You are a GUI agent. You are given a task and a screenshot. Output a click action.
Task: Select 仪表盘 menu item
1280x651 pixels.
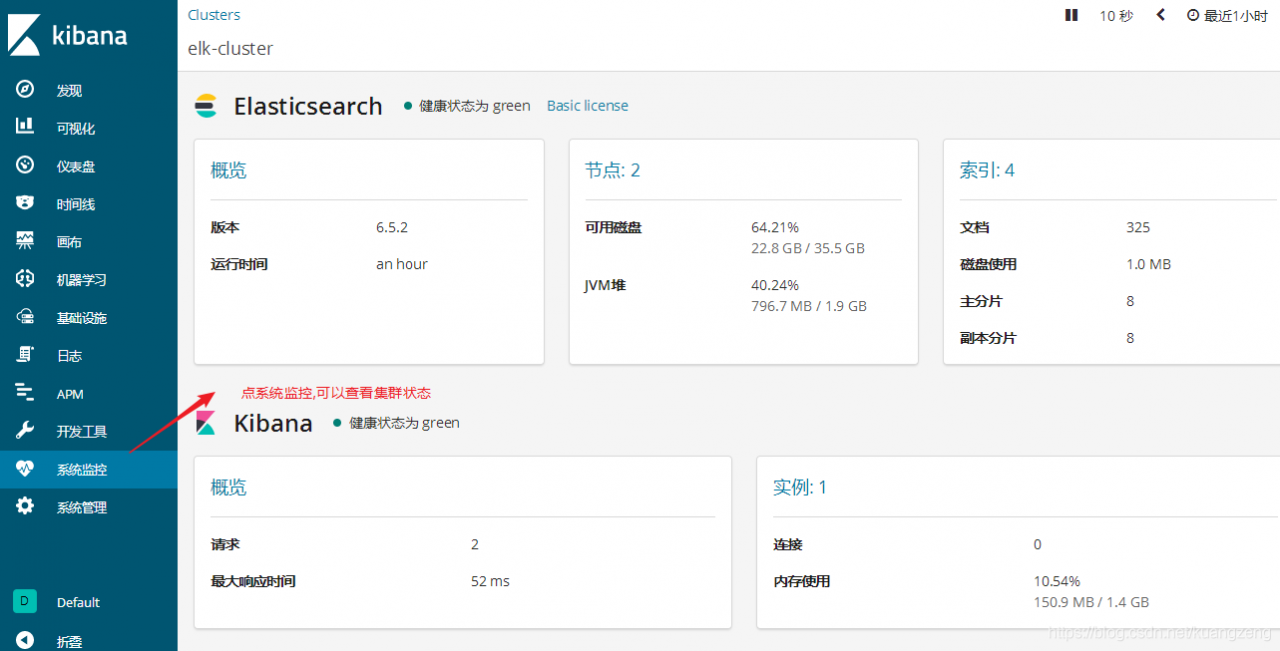(76, 167)
